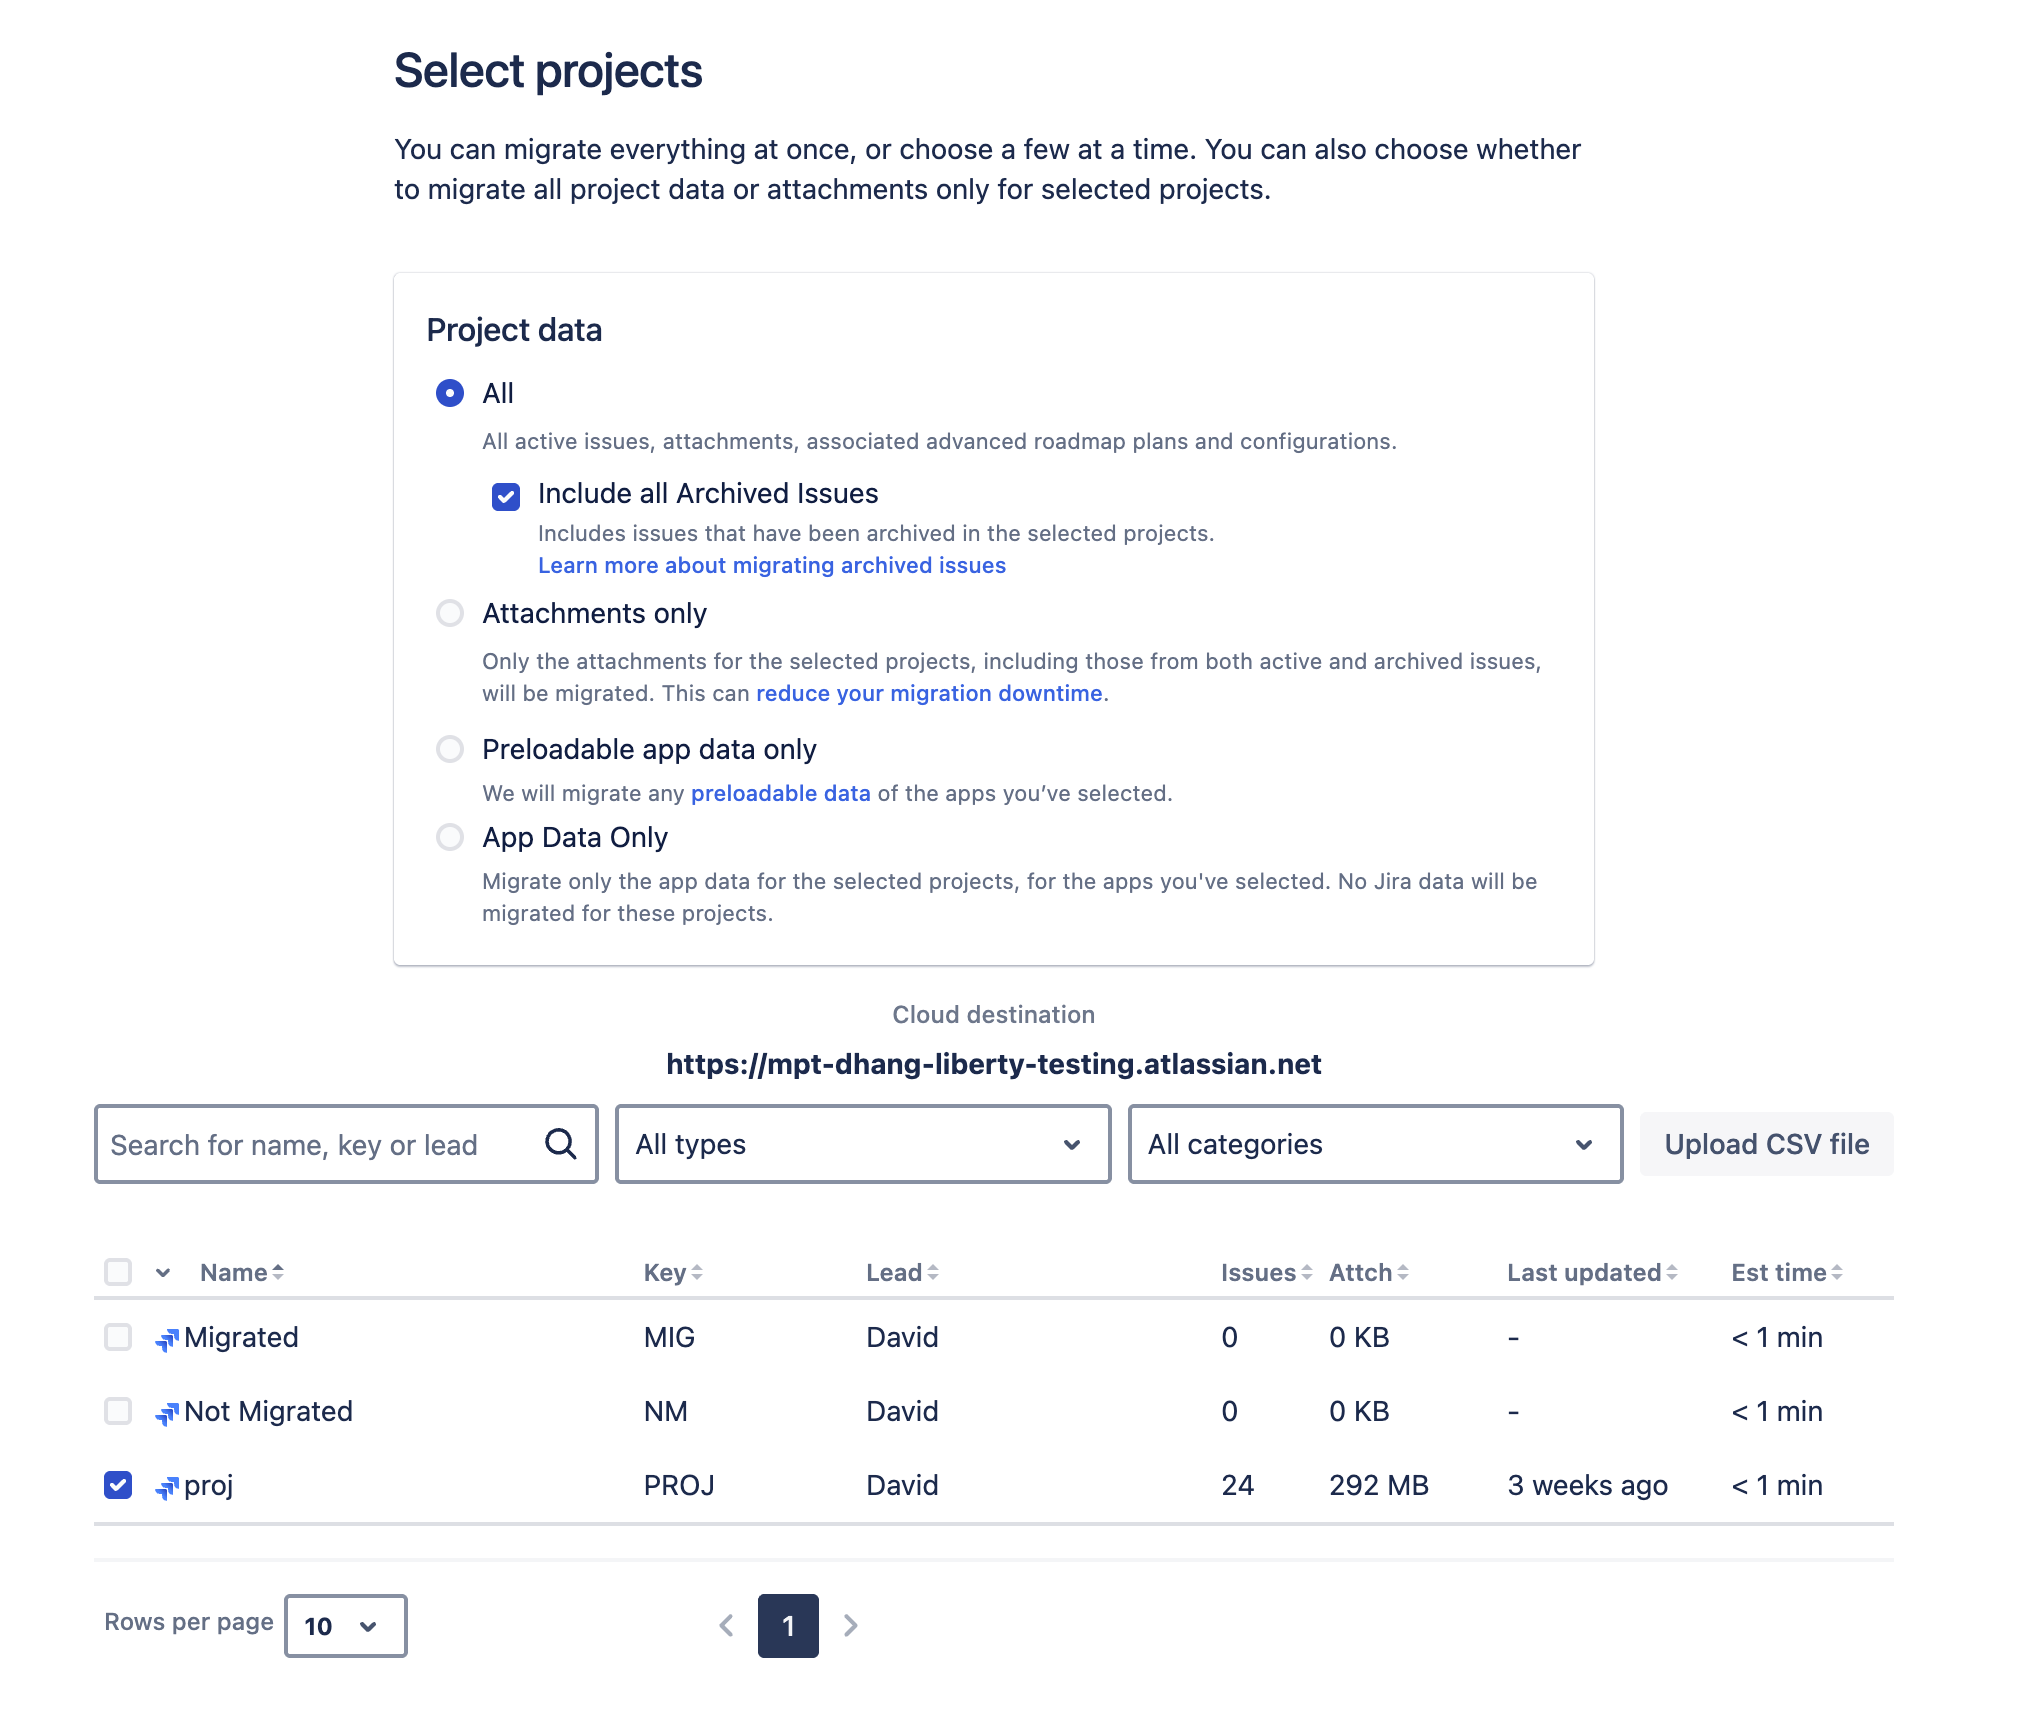
Task: Open the migrating archived issues learn more link
Action: pyautogui.click(x=771, y=565)
